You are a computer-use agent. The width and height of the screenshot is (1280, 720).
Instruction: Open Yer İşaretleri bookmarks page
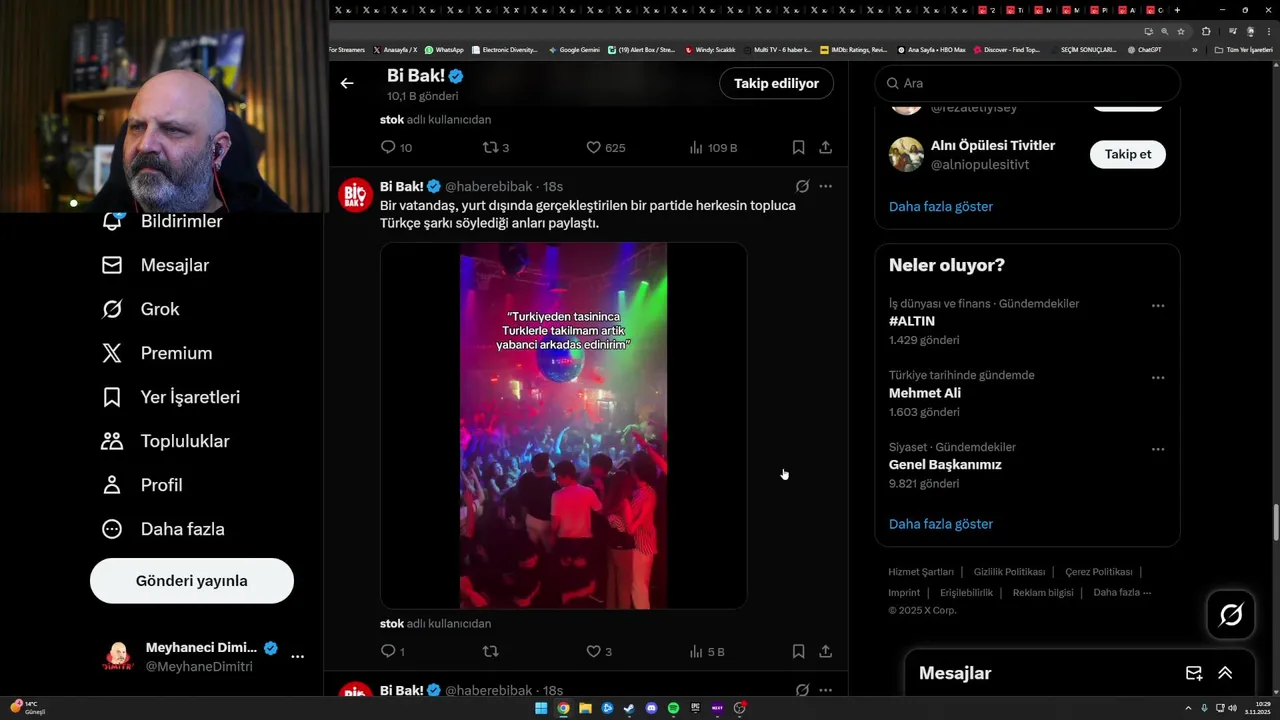tap(171, 397)
